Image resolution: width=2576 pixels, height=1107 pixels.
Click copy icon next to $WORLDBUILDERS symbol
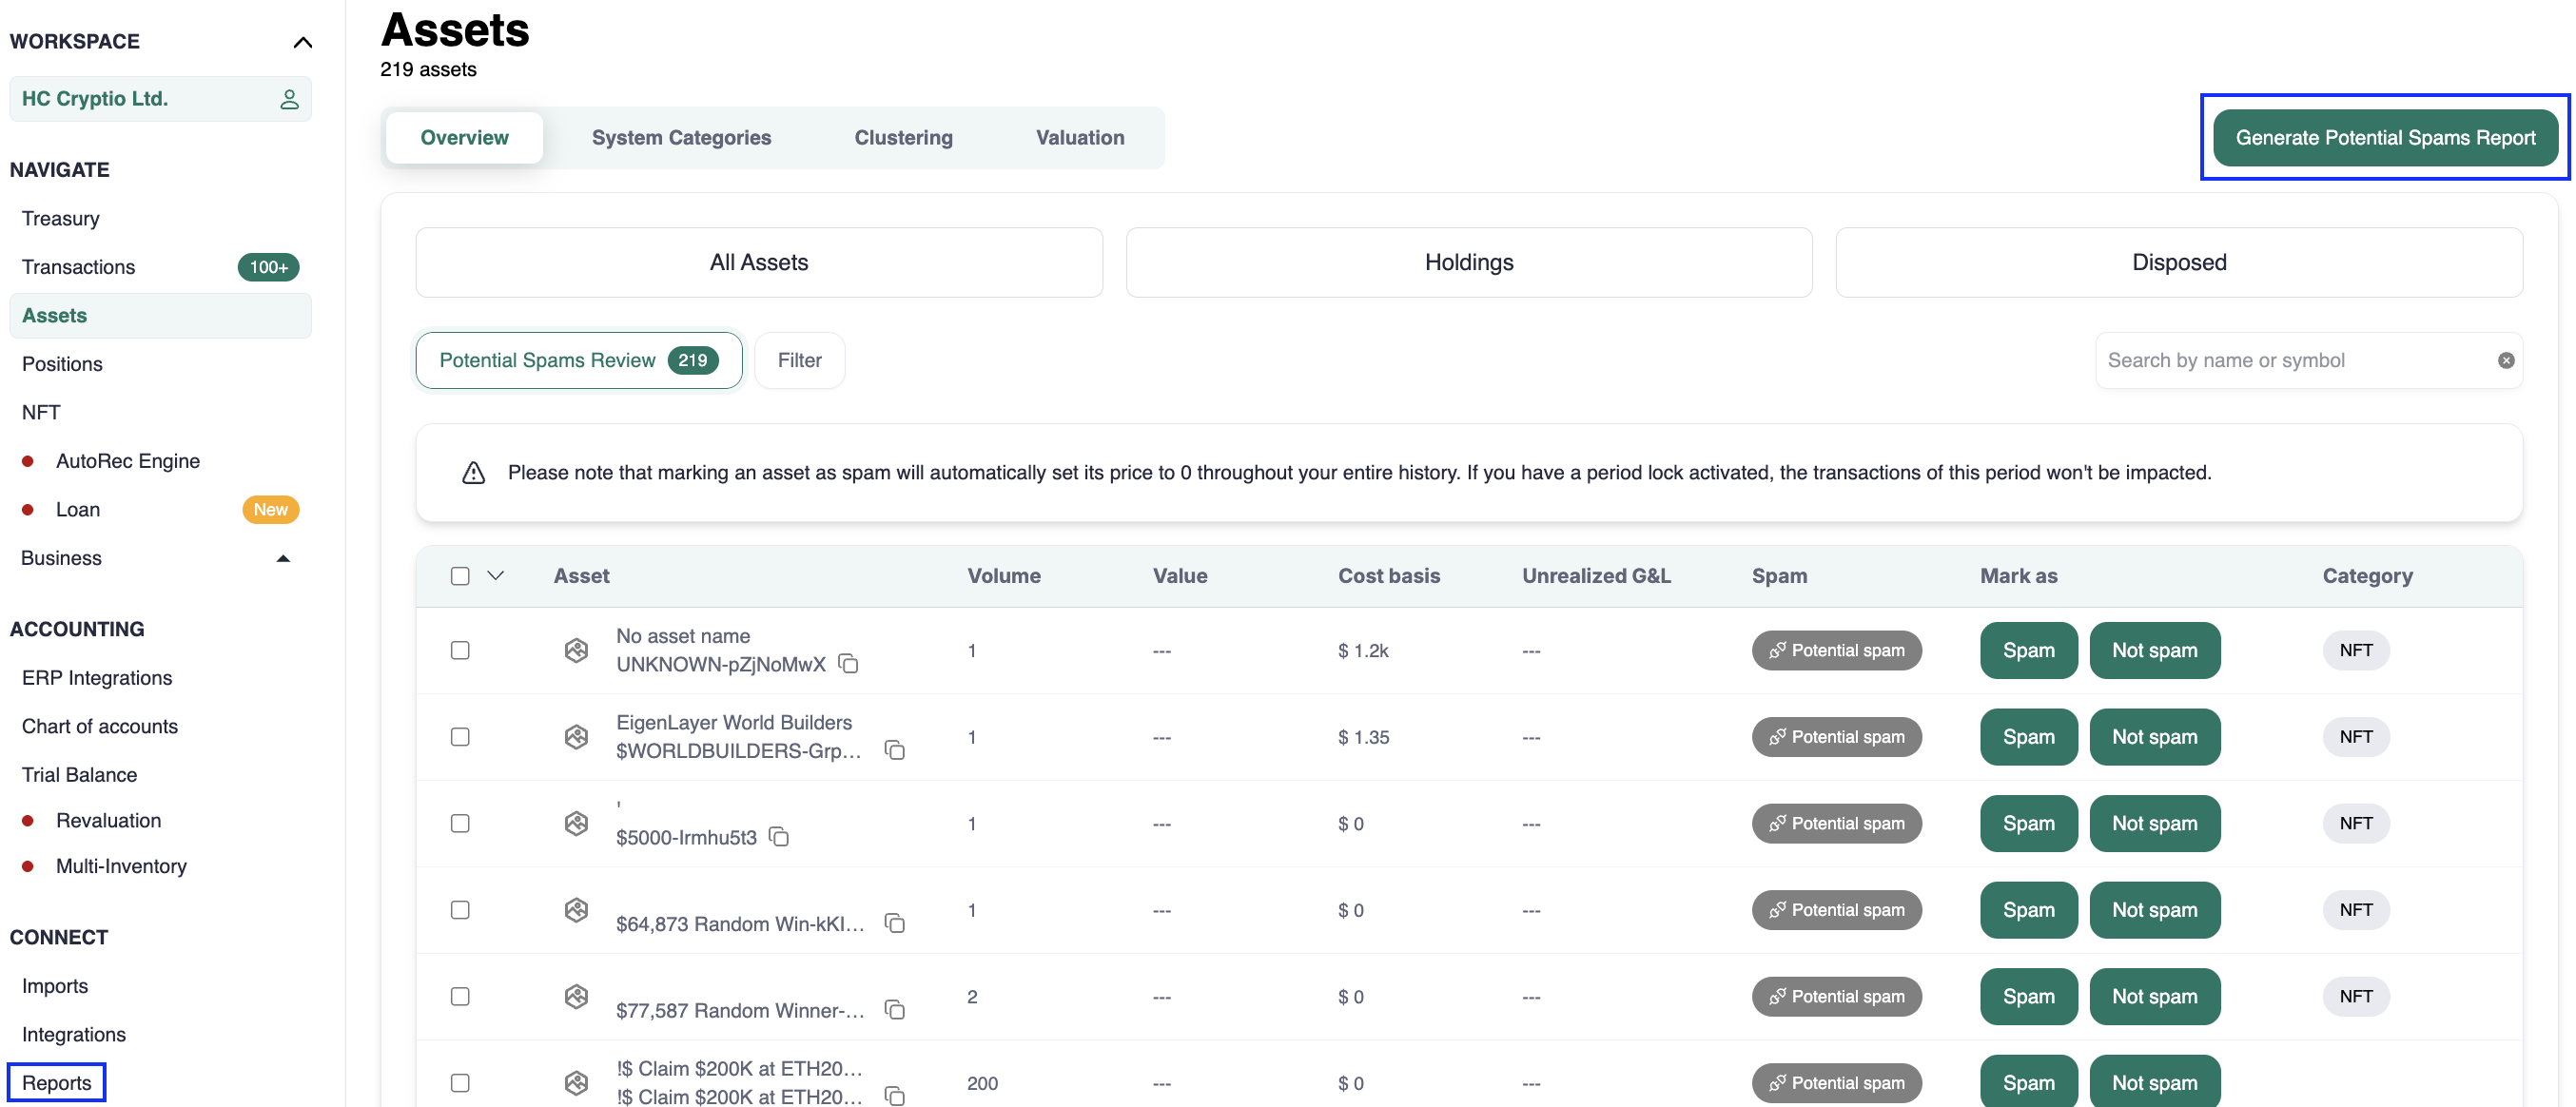click(x=894, y=750)
